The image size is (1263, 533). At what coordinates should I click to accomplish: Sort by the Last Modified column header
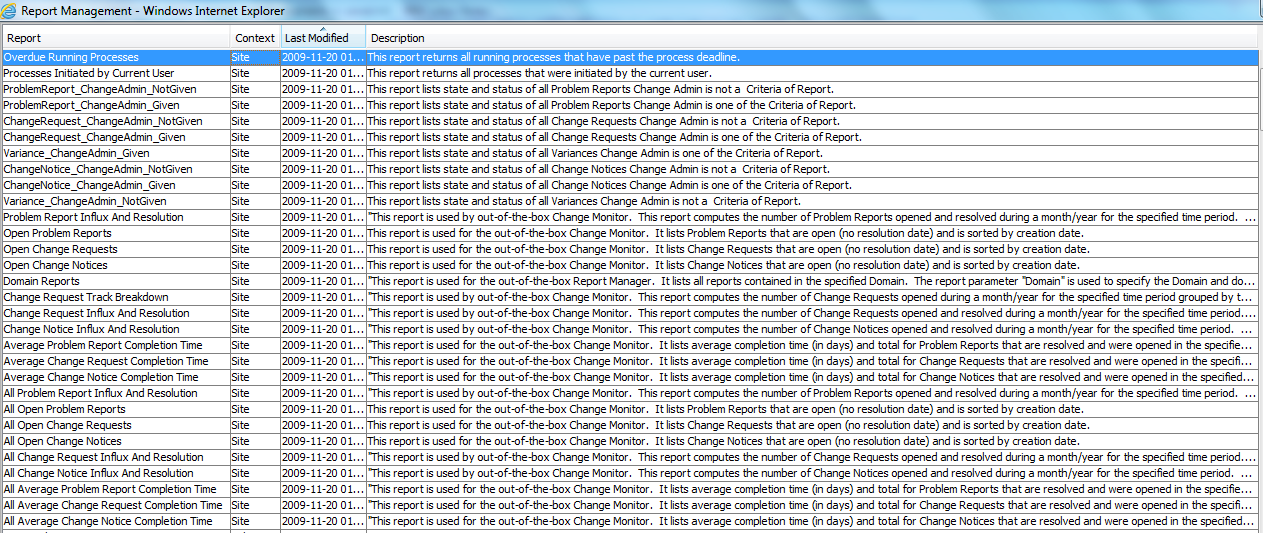coord(323,38)
